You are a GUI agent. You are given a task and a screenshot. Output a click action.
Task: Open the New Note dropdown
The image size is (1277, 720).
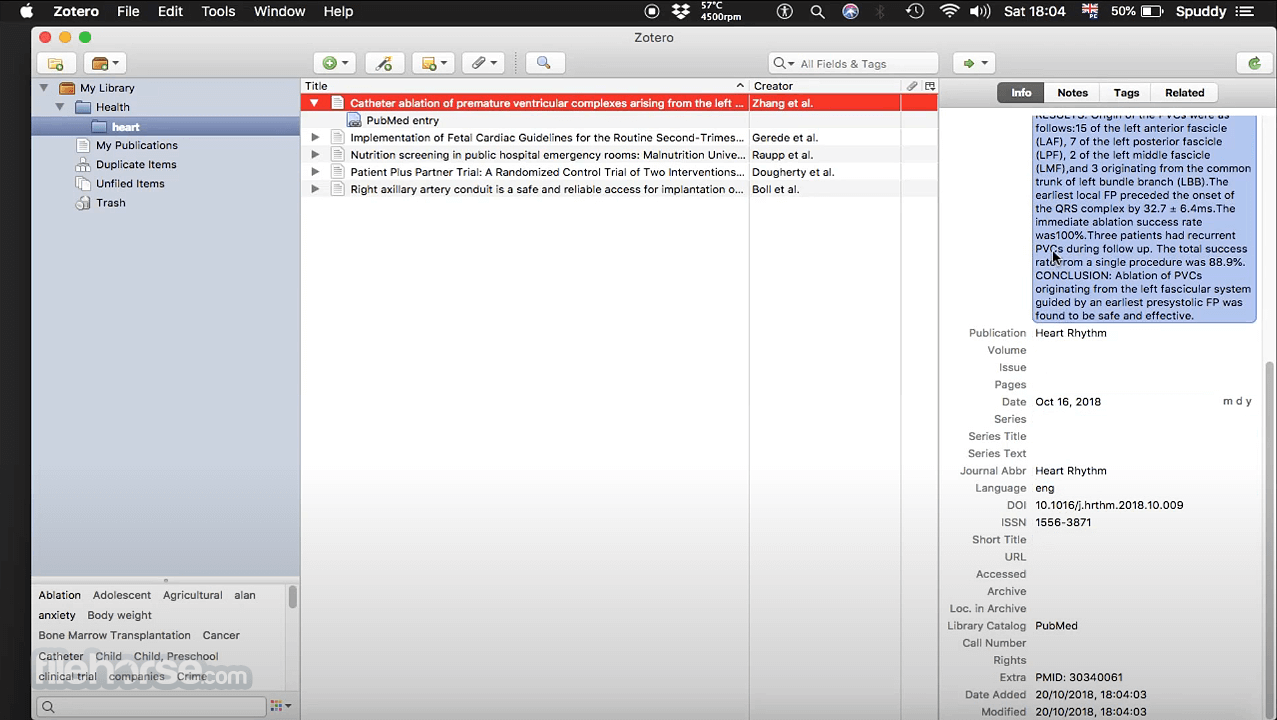434,63
